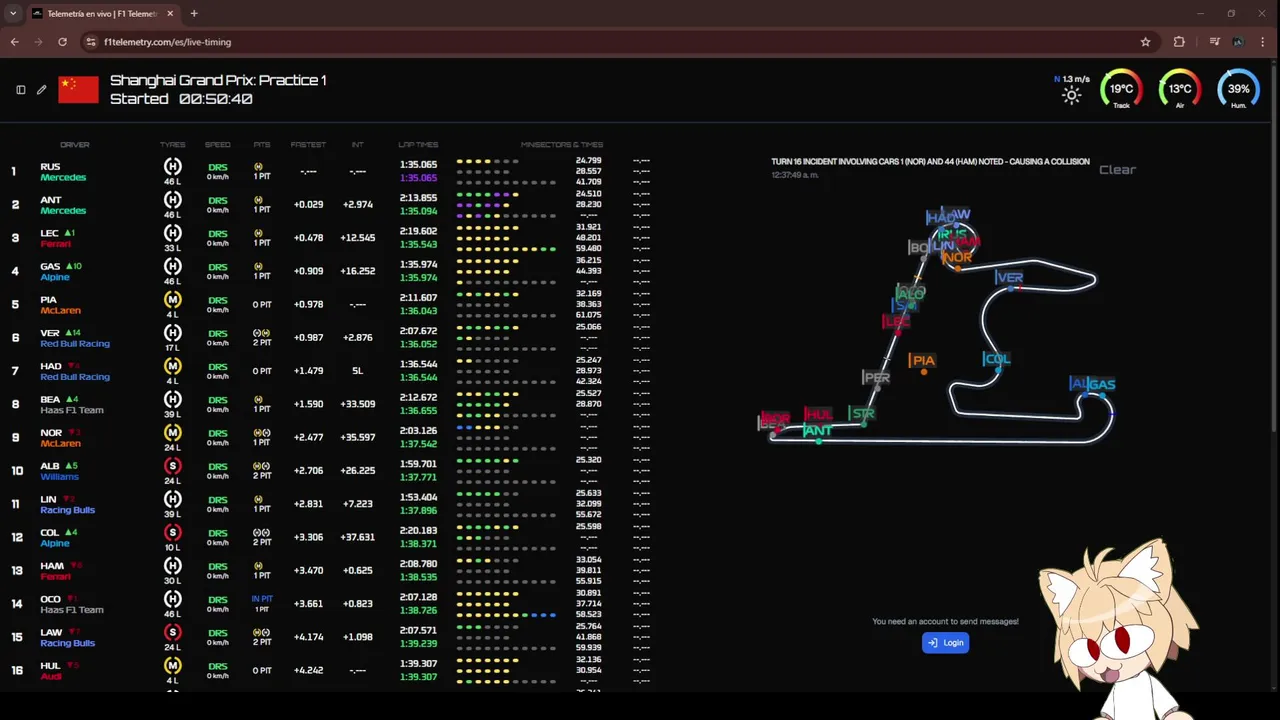Viewport: 1280px width, 720px height.
Task: Click the Login button in chat
Action: click(x=945, y=643)
